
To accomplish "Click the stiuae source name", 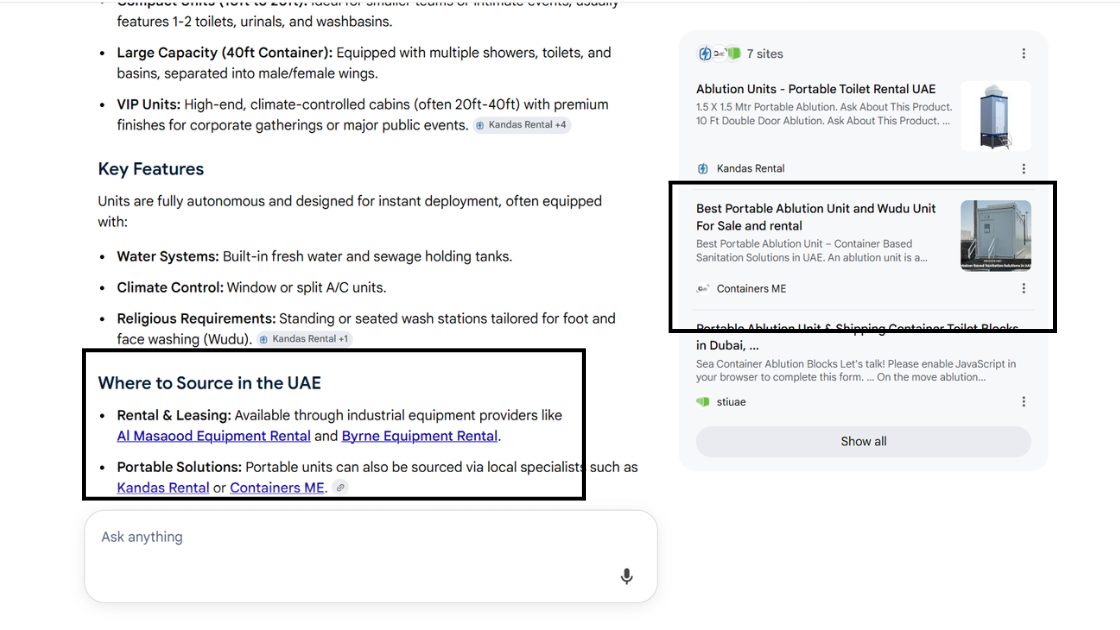I will (x=731, y=402).
